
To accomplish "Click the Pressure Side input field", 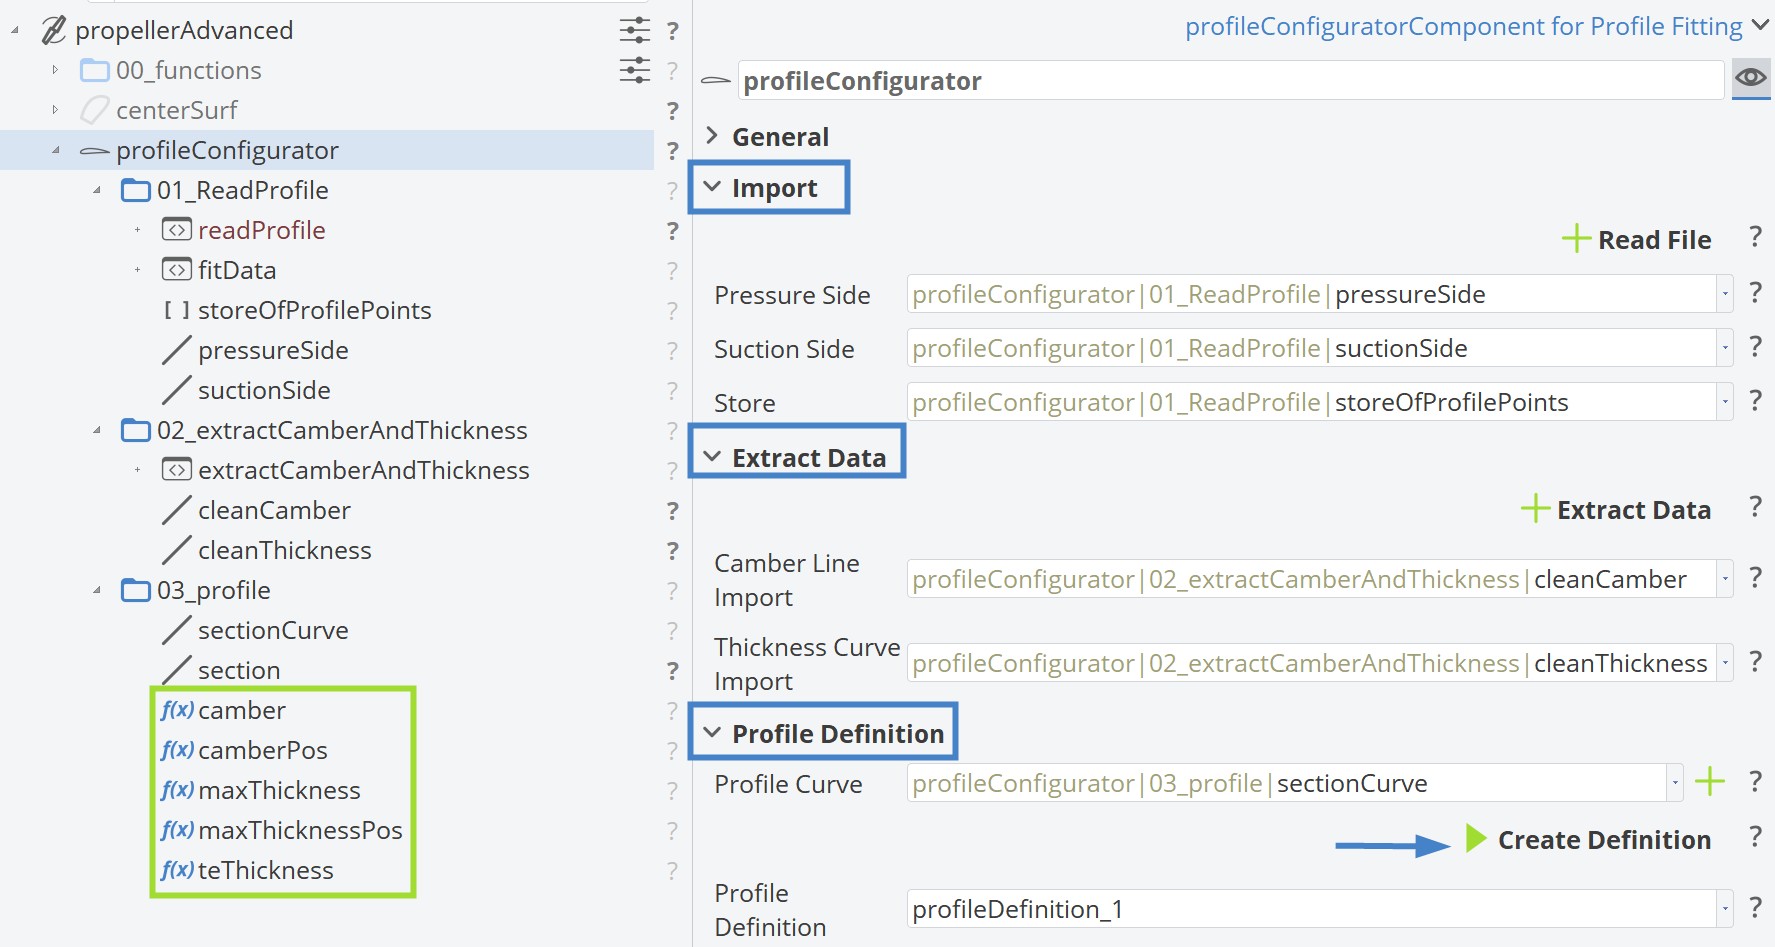I will (1312, 294).
